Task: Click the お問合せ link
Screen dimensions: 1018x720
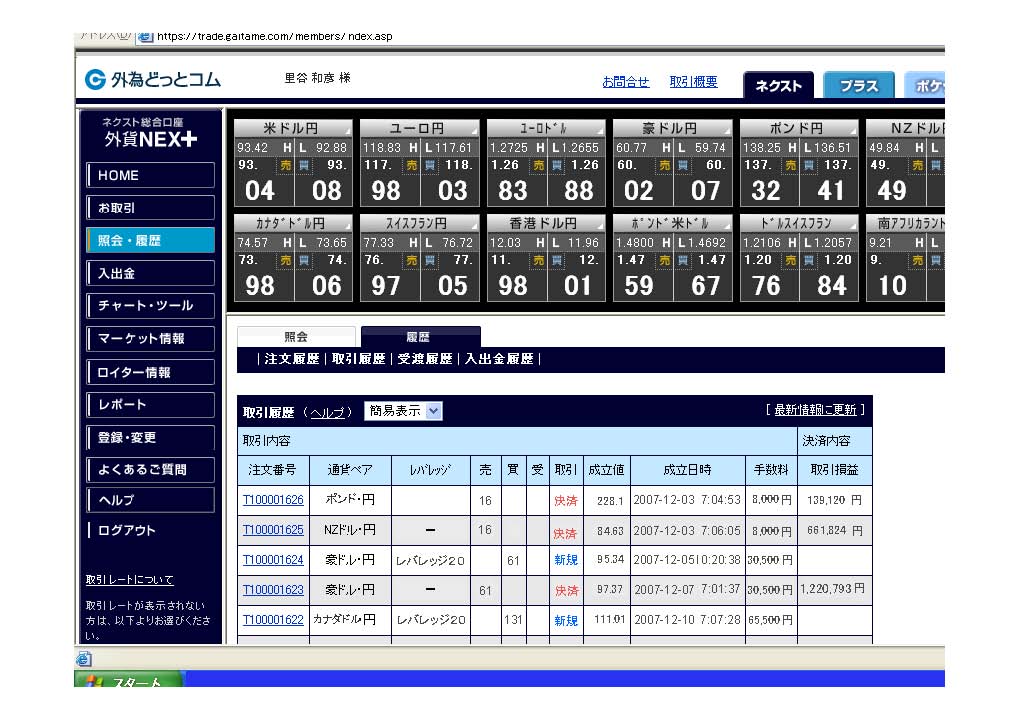Action: (625, 82)
